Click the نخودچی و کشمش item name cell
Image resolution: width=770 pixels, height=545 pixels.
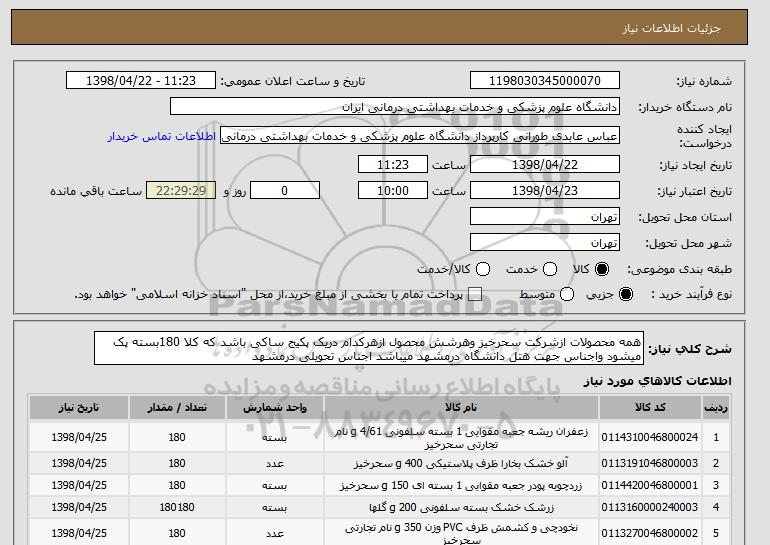click(461, 533)
